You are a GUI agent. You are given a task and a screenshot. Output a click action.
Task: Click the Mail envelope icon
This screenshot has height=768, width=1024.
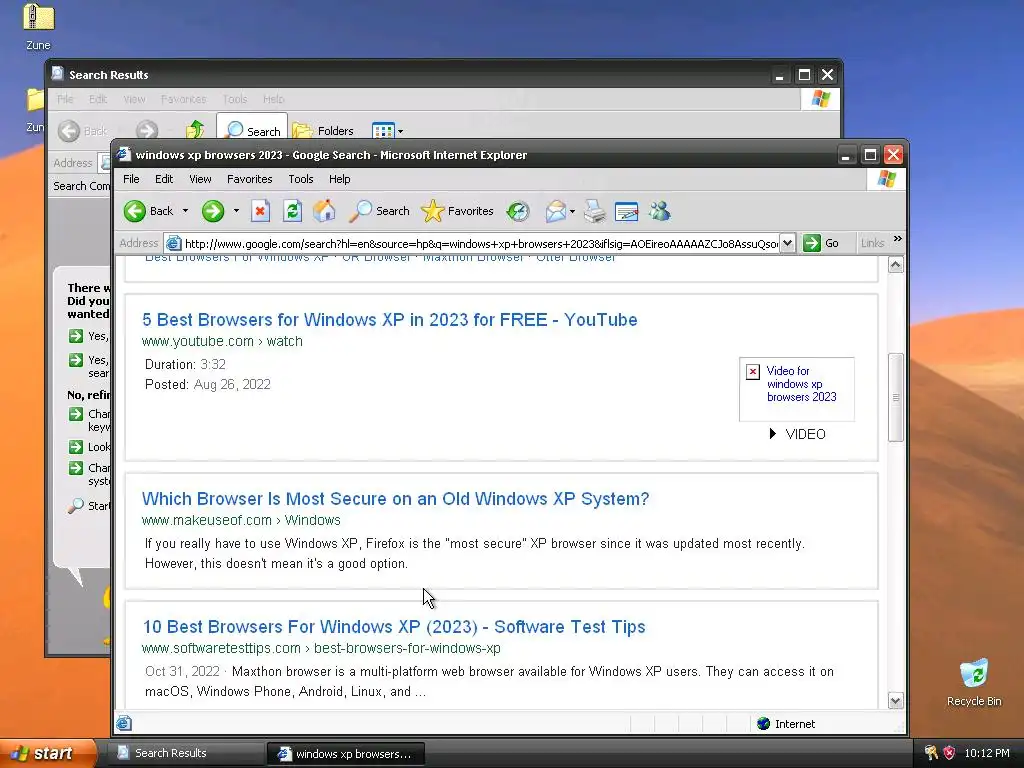[x=556, y=211]
